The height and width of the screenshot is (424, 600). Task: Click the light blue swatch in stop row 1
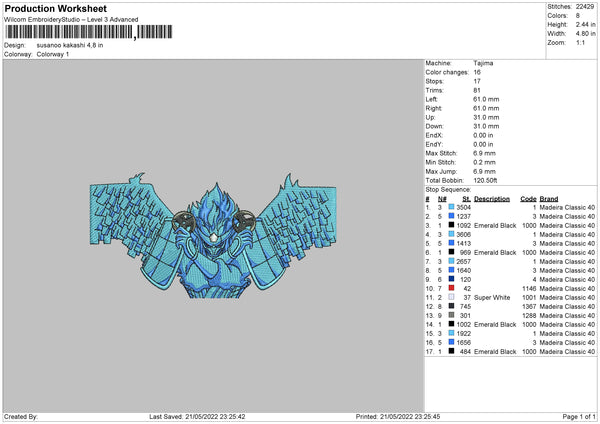[452, 207]
